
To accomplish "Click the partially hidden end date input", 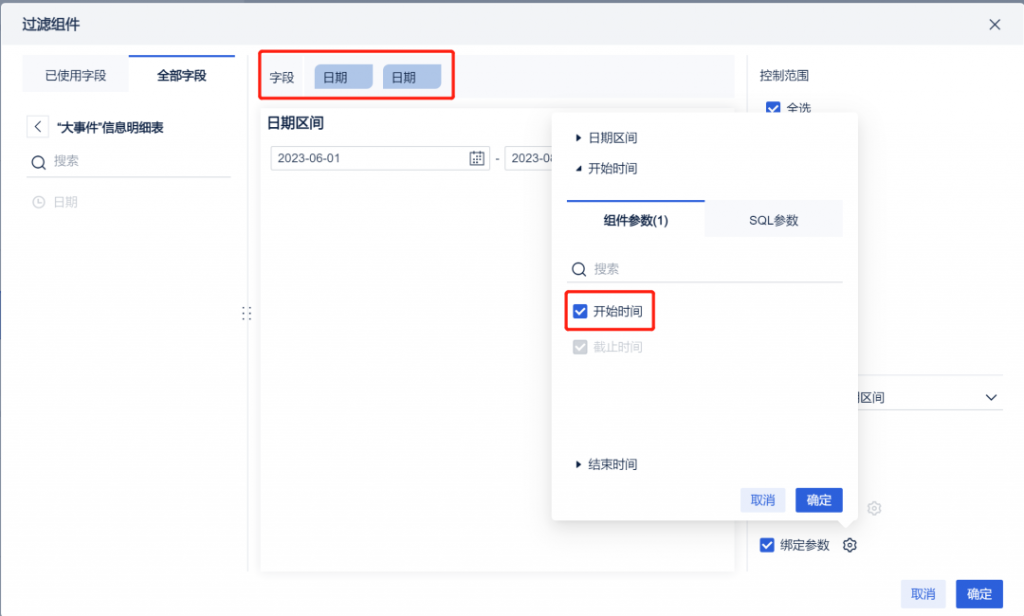I will [x=528, y=158].
